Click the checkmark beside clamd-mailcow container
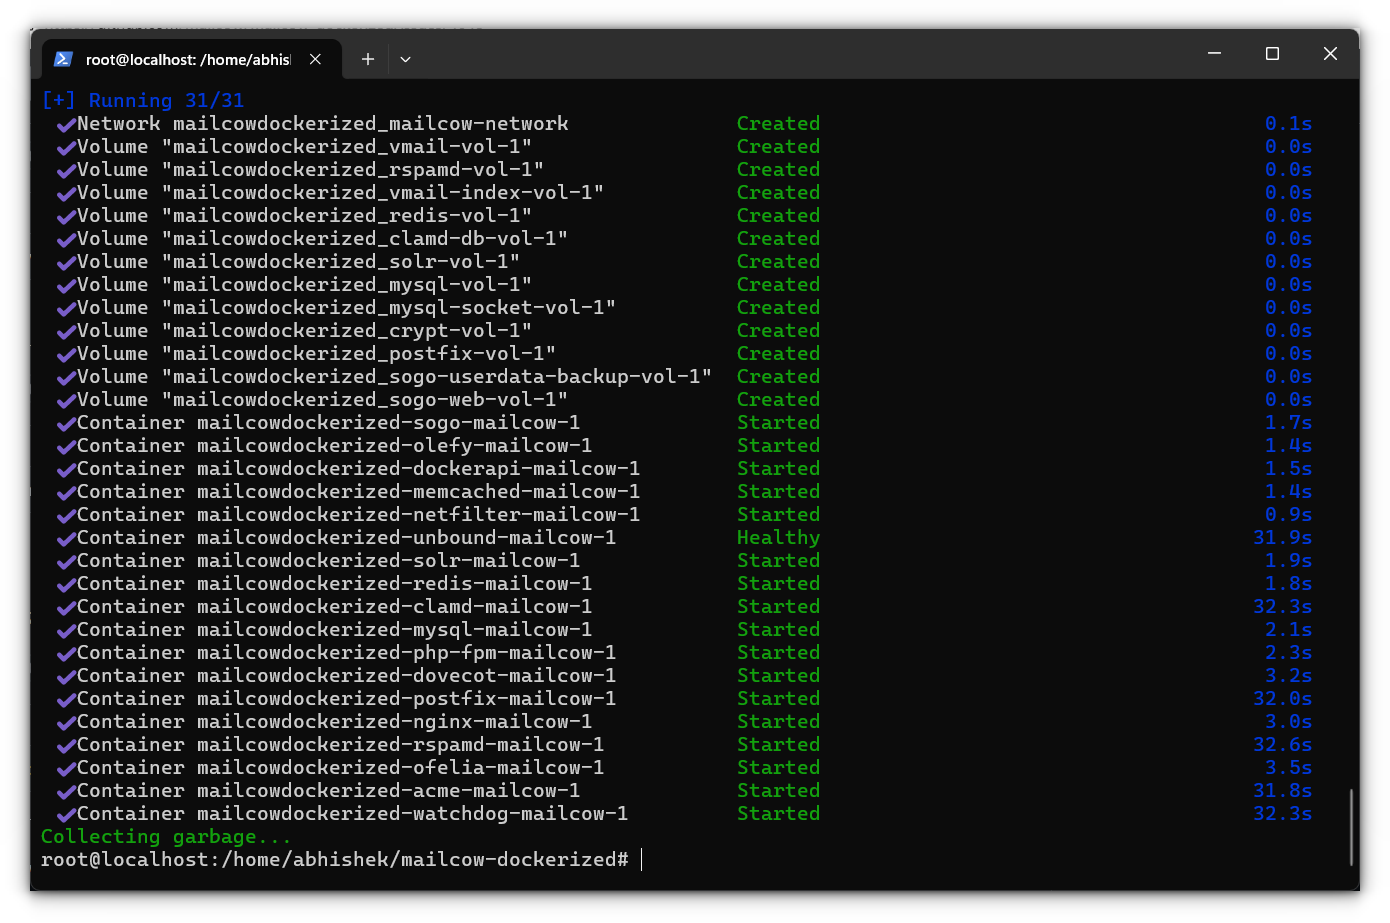 click(x=65, y=606)
